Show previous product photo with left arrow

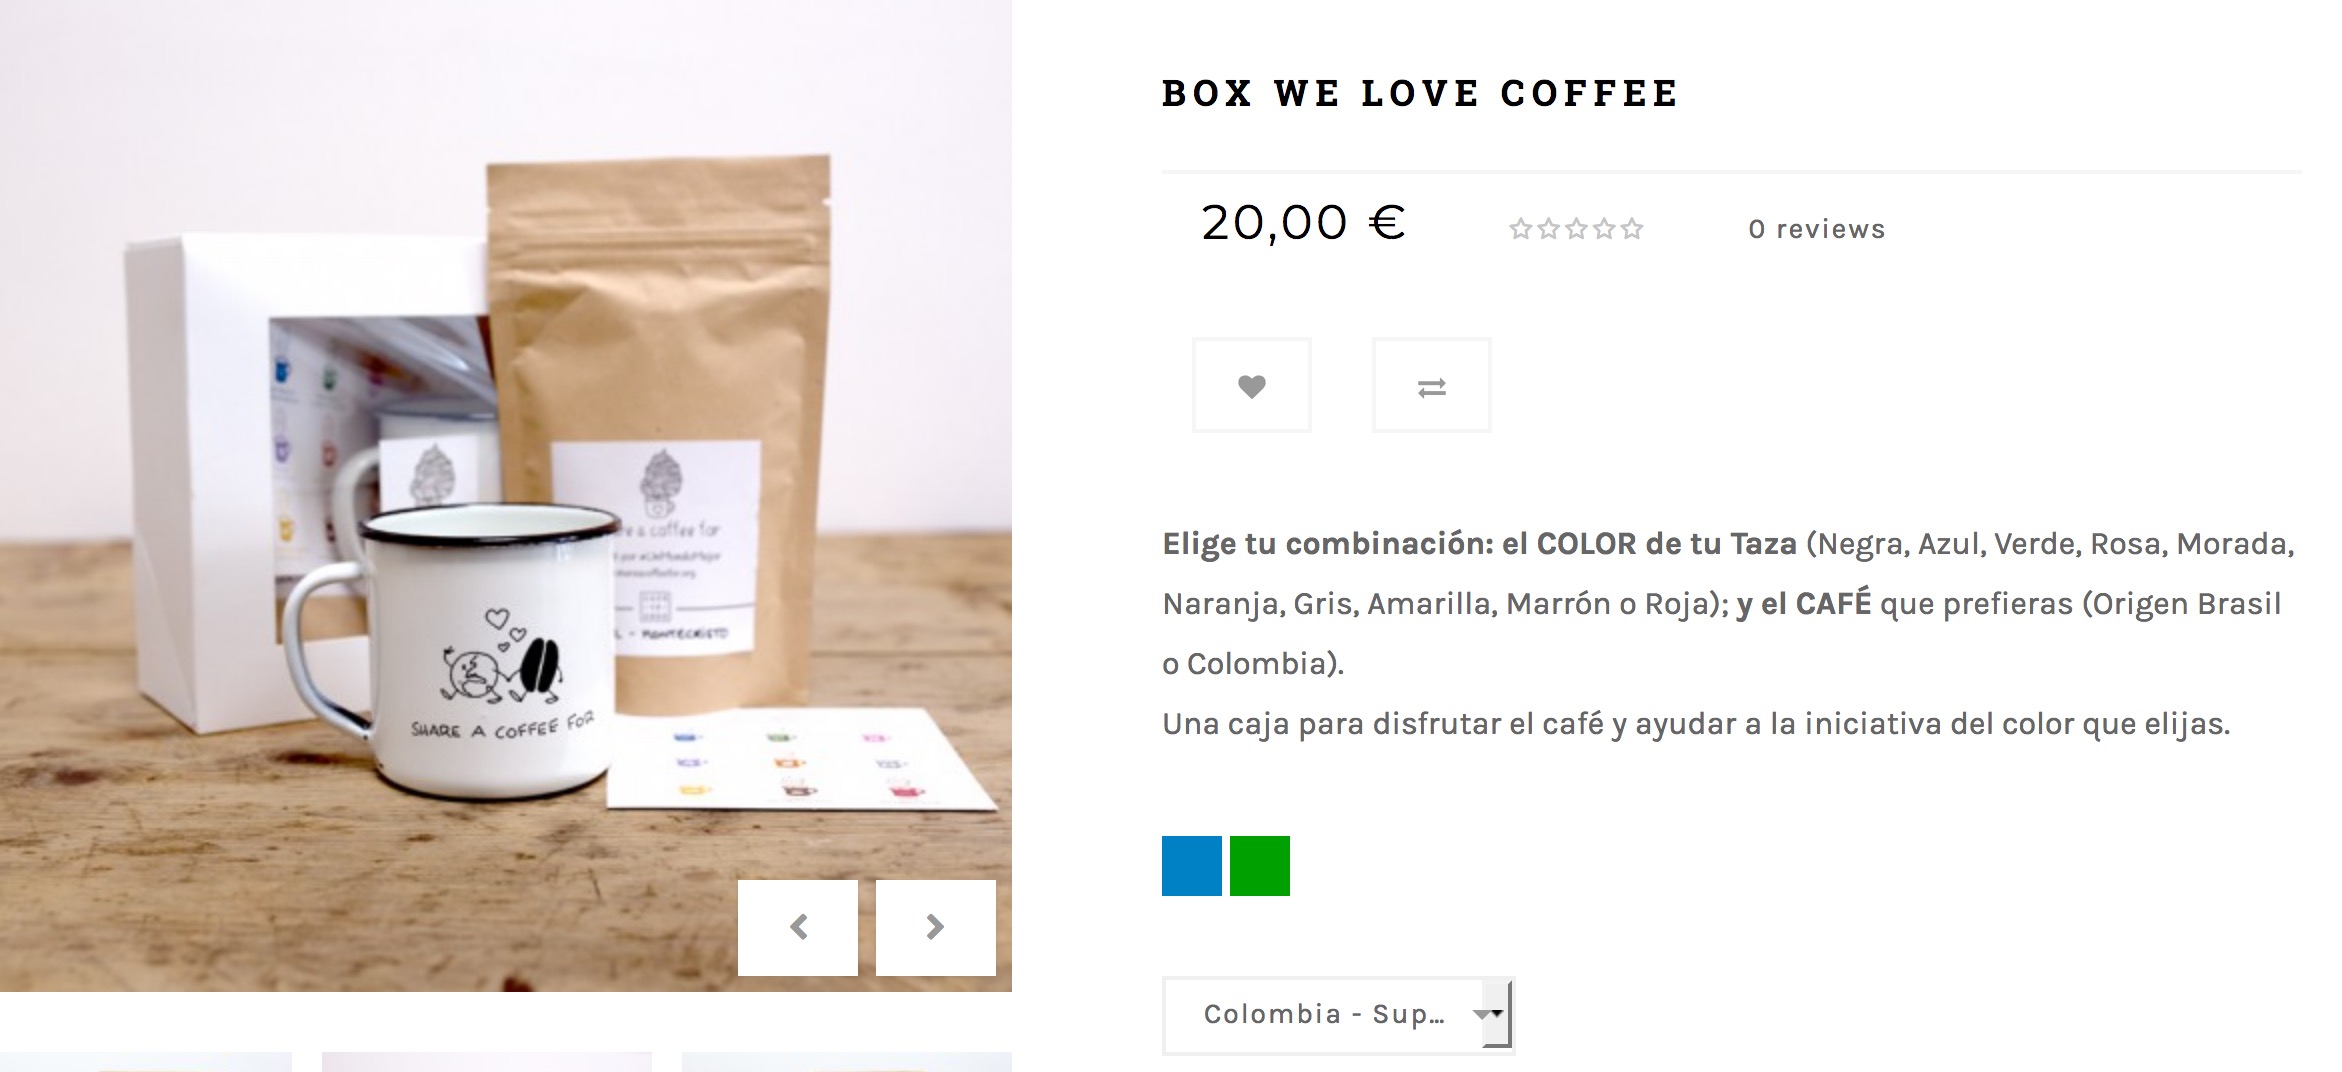point(798,927)
